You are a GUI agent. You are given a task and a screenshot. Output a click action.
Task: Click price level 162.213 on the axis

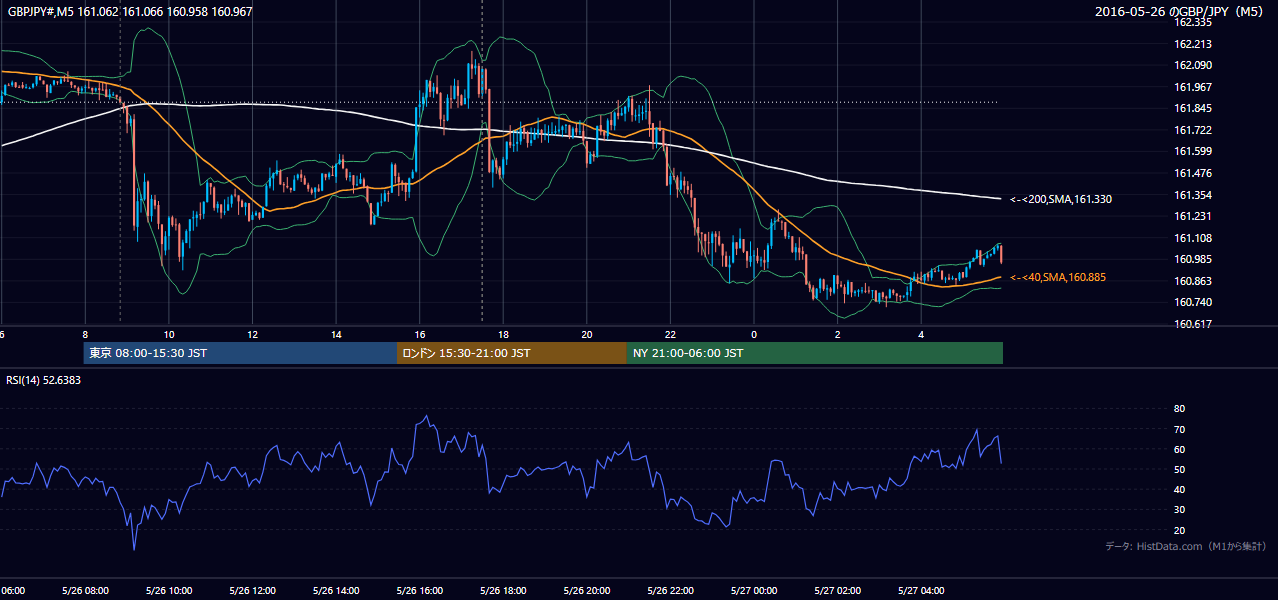tap(1193, 44)
